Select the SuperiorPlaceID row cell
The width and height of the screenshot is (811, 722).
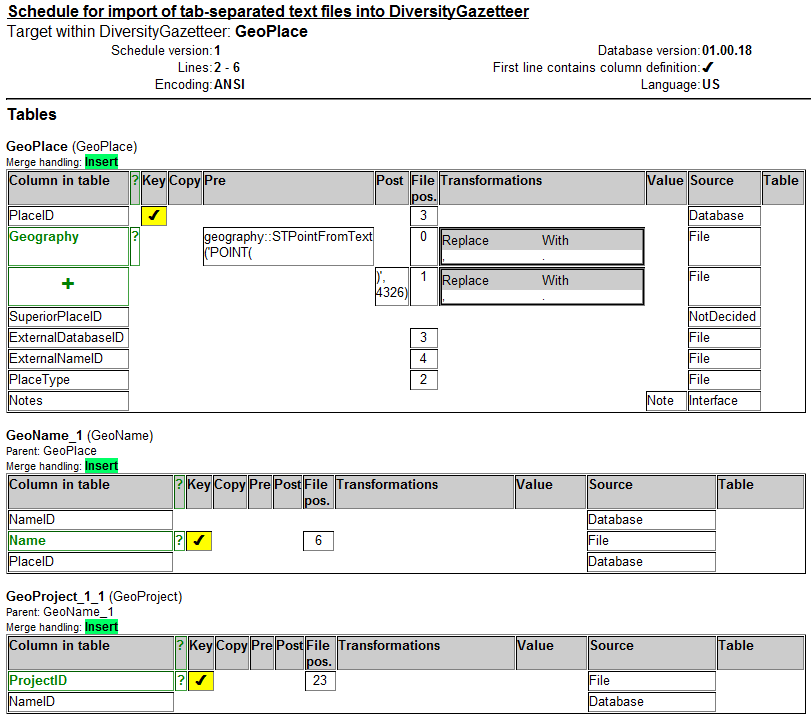click(68, 317)
